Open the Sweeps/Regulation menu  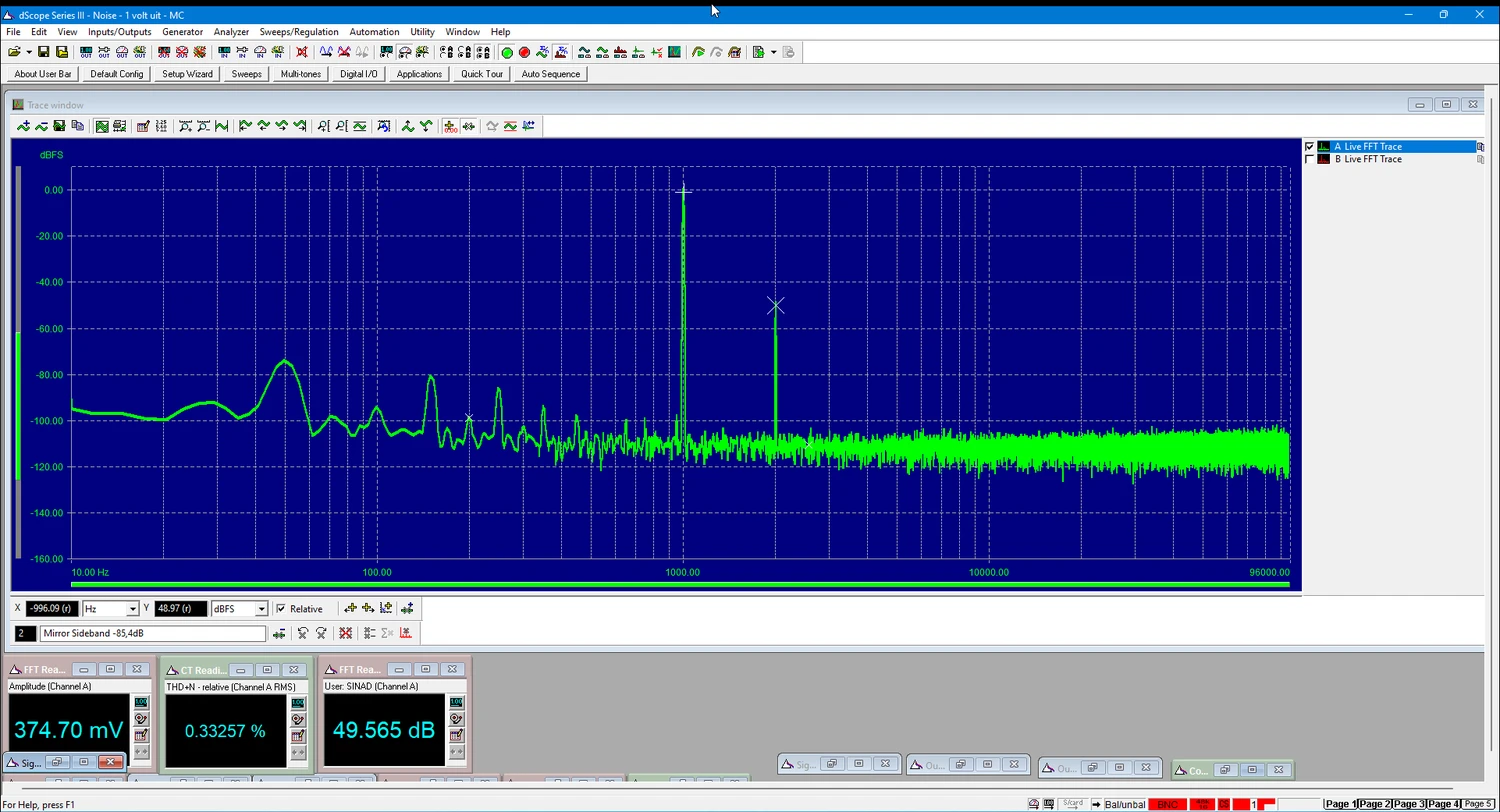click(298, 32)
